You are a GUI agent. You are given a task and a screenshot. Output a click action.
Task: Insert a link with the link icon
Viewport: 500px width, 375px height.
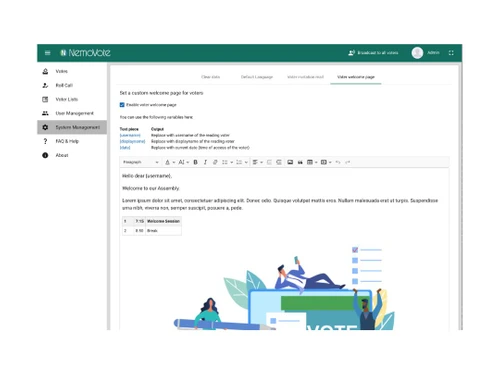point(215,162)
